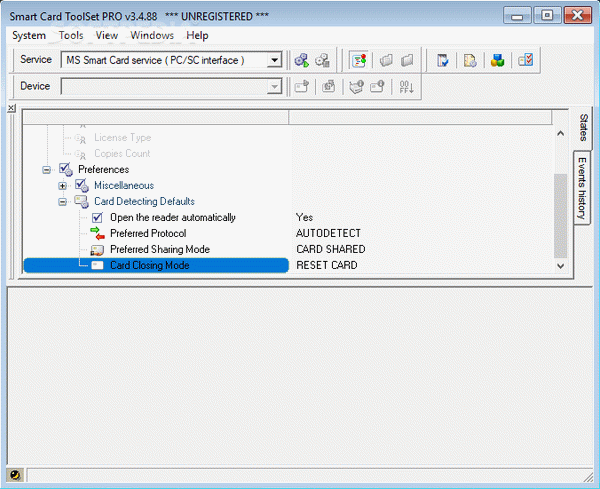Expand the Miscellaneous tree node
600x489 pixels.
[62, 186]
